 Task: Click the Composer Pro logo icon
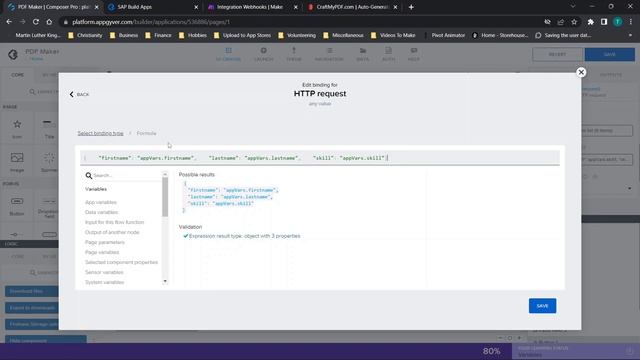tap(13, 54)
